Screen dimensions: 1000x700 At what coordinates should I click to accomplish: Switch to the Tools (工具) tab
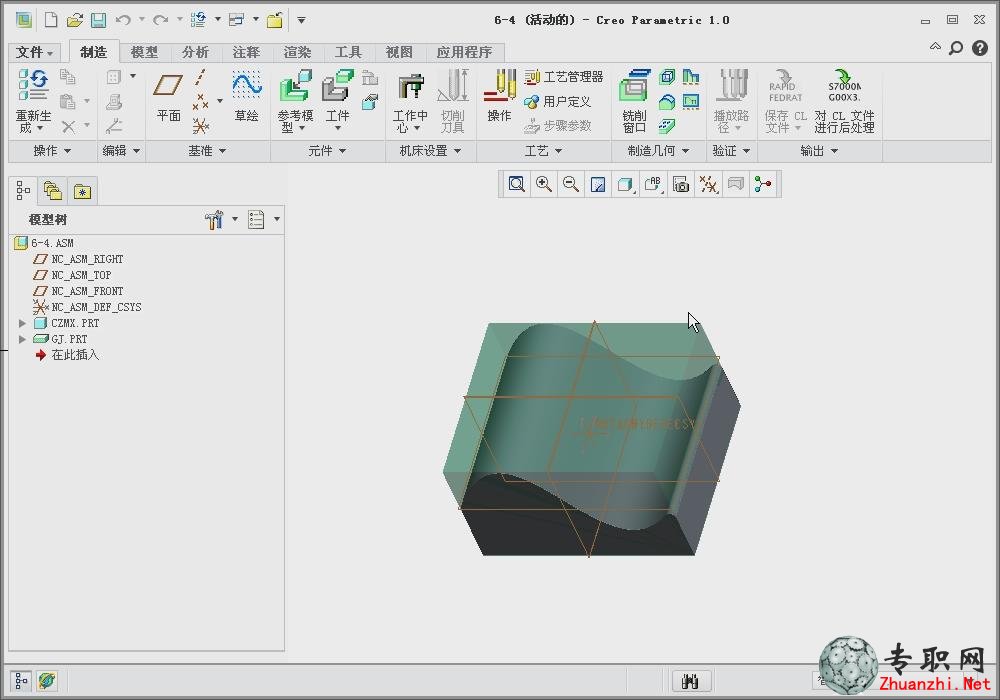point(348,52)
